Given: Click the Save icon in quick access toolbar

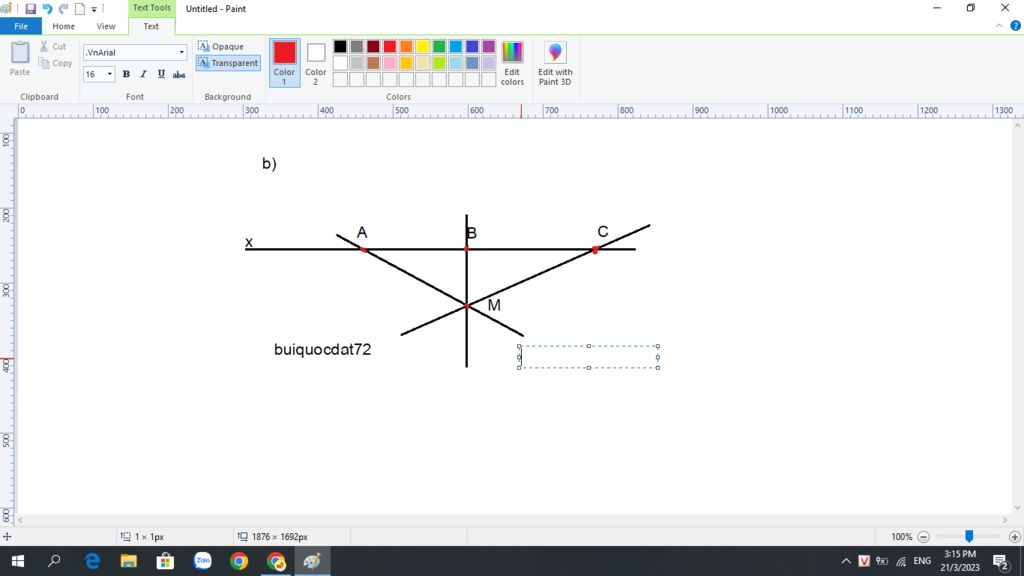Looking at the screenshot, I should pyautogui.click(x=31, y=9).
